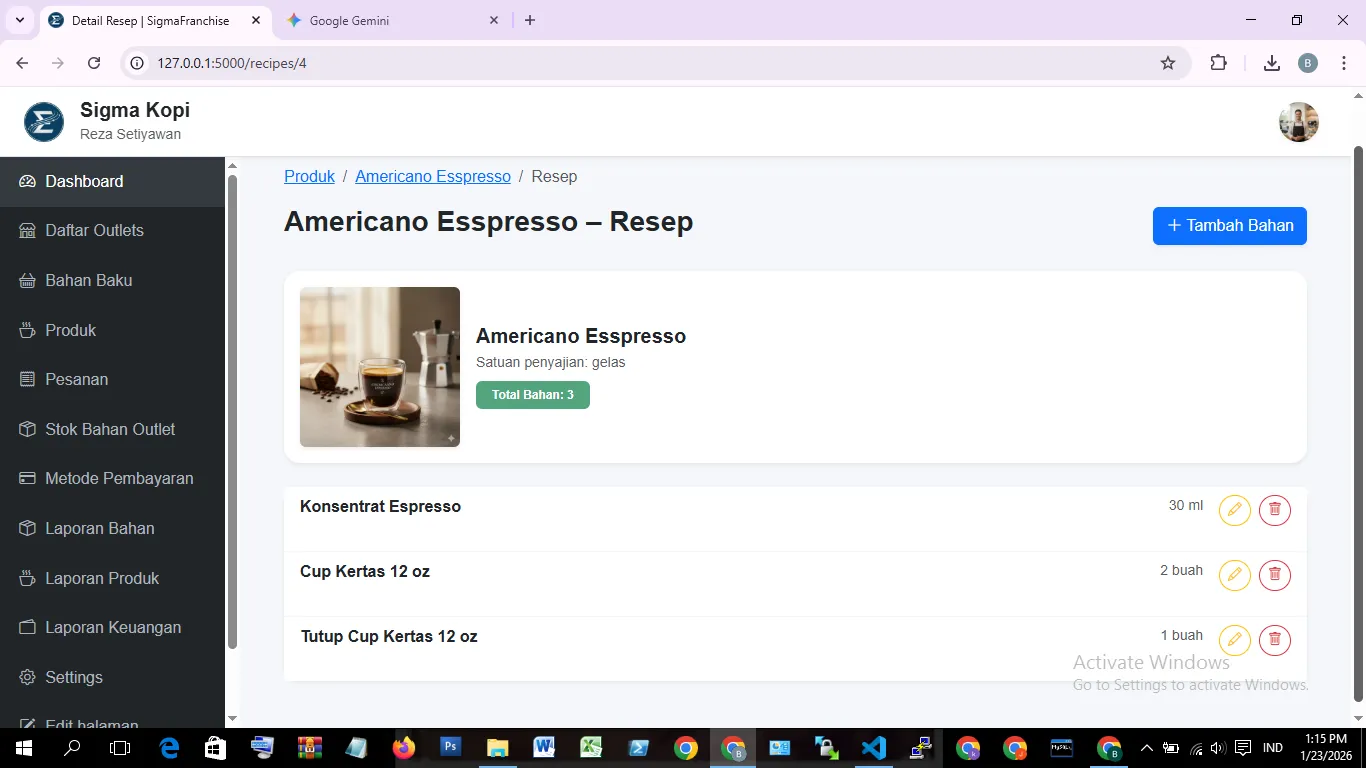Open Metode Pembayaran menu item
This screenshot has width=1366, height=768.
(x=112, y=479)
